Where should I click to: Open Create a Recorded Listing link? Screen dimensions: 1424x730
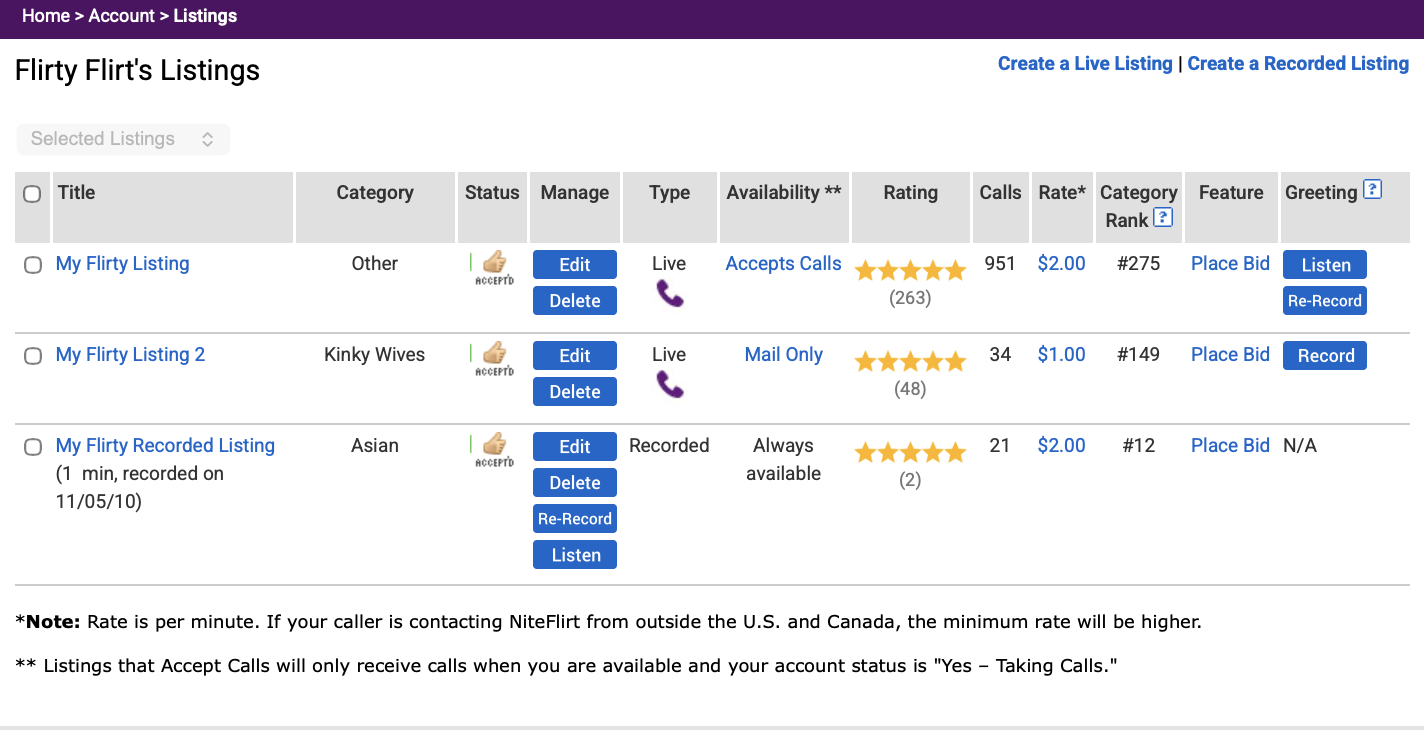(1298, 63)
